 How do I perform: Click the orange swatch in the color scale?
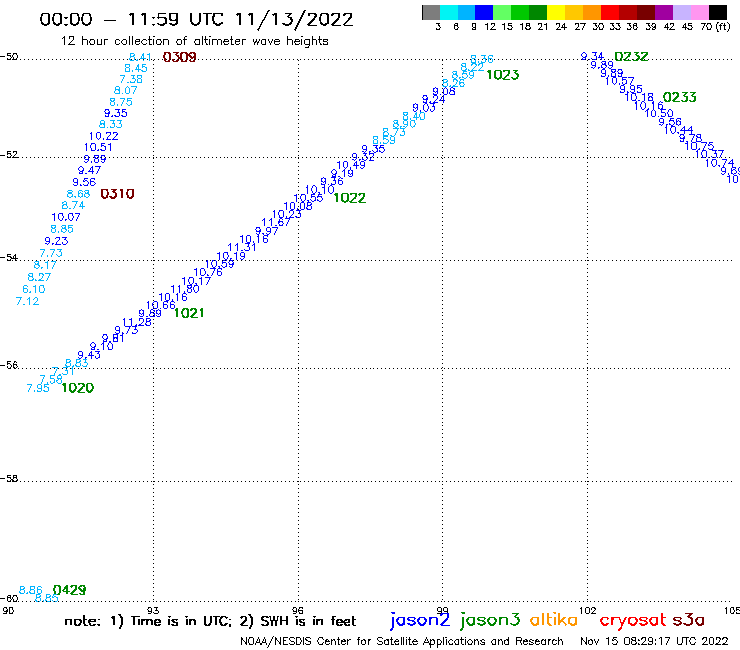(592, 12)
